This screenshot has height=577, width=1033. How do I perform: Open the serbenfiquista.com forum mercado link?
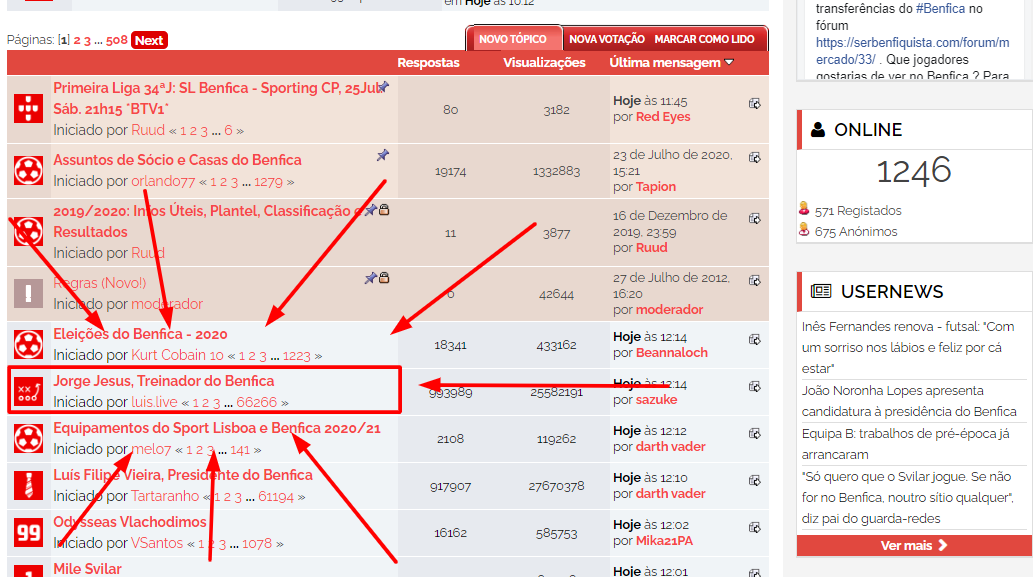point(912,51)
